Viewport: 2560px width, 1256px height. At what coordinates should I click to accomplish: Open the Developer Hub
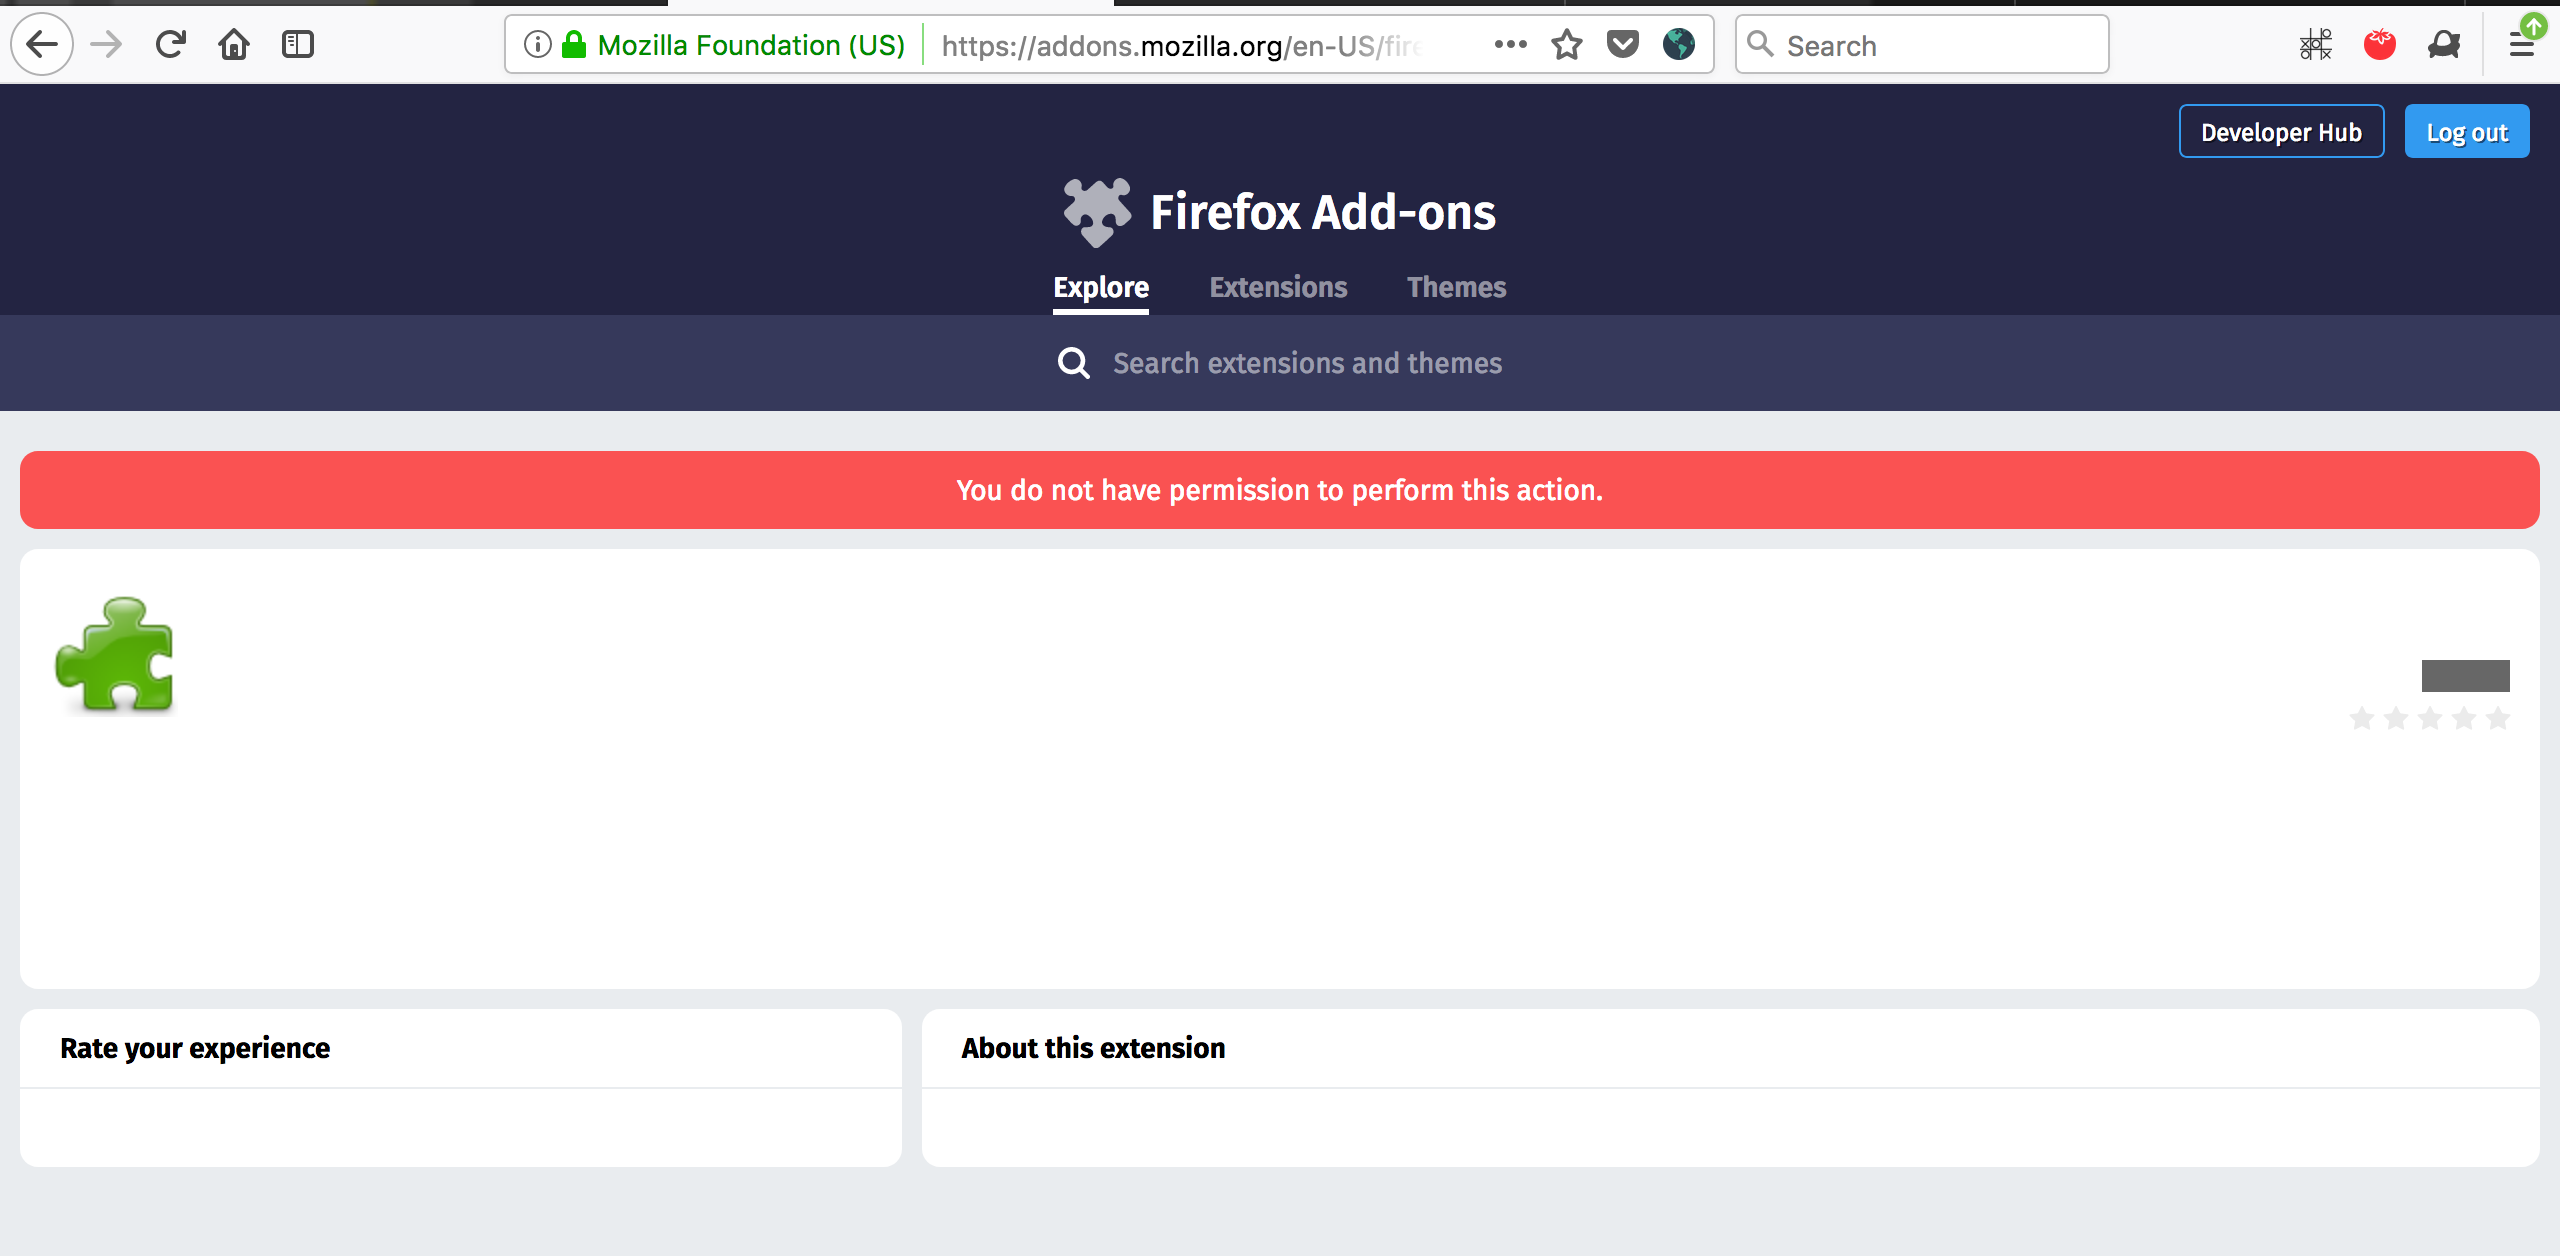(x=2281, y=132)
